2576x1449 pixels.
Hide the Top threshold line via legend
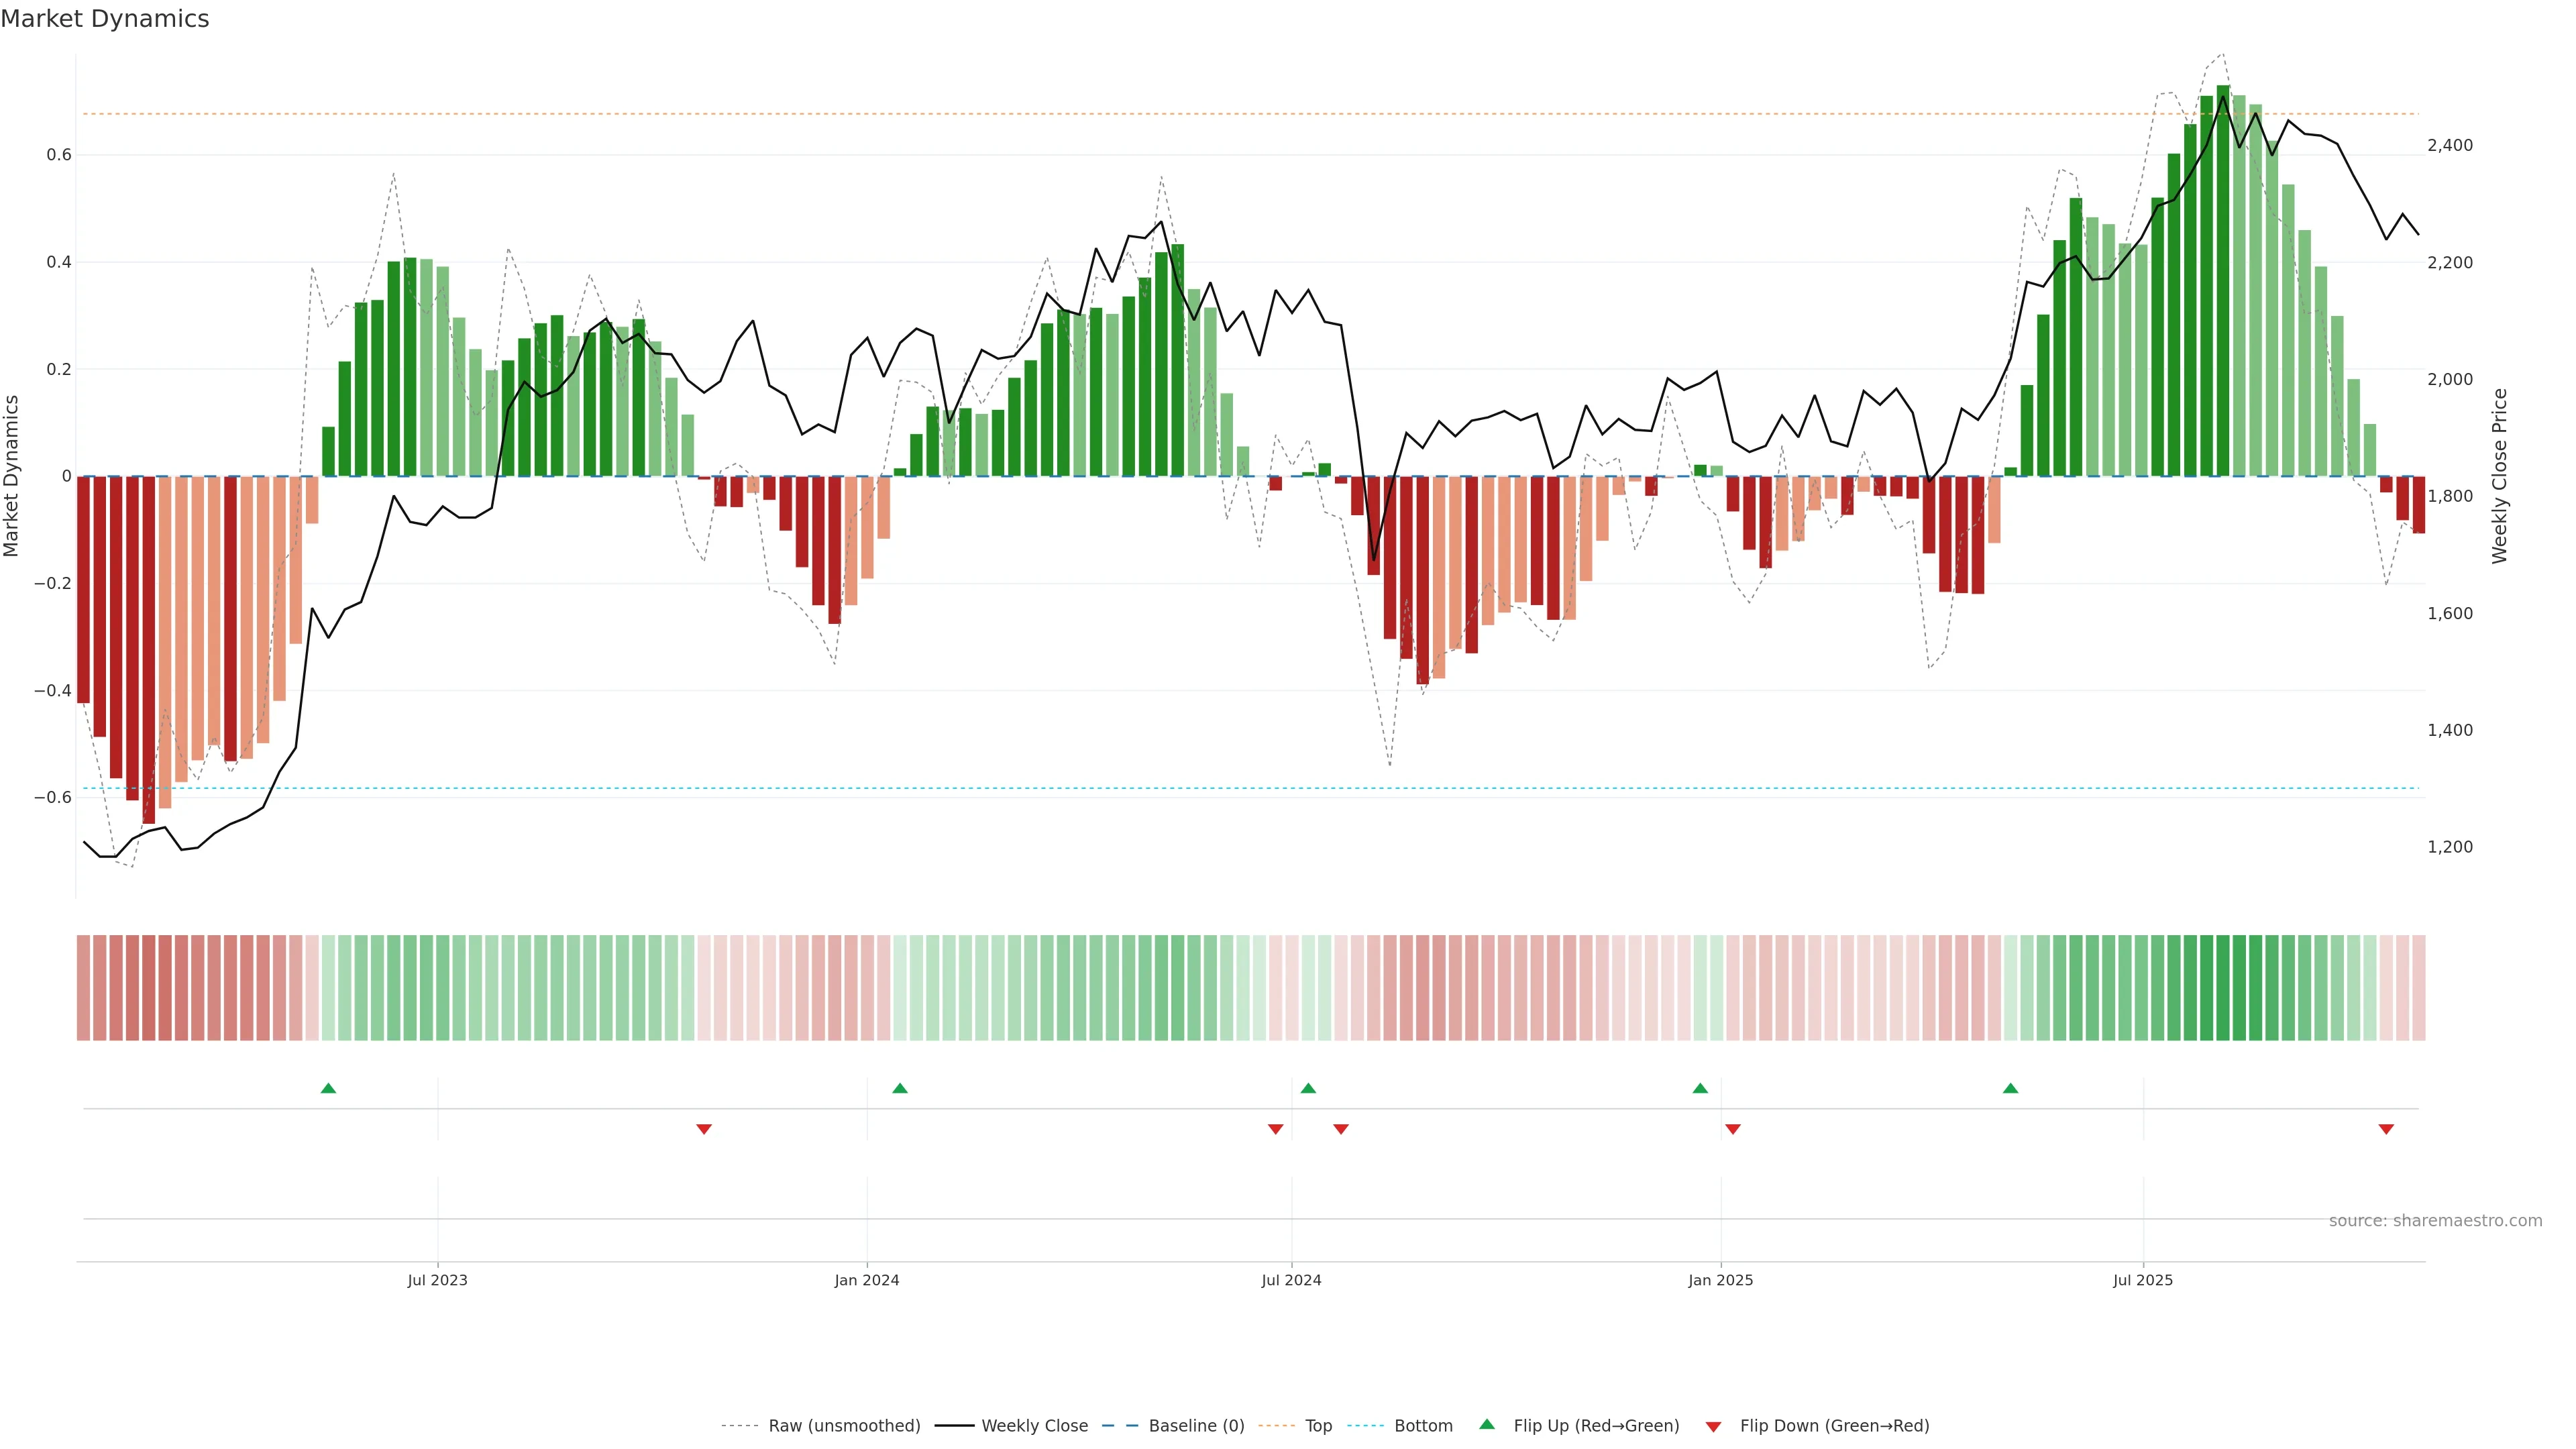coord(1318,1426)
